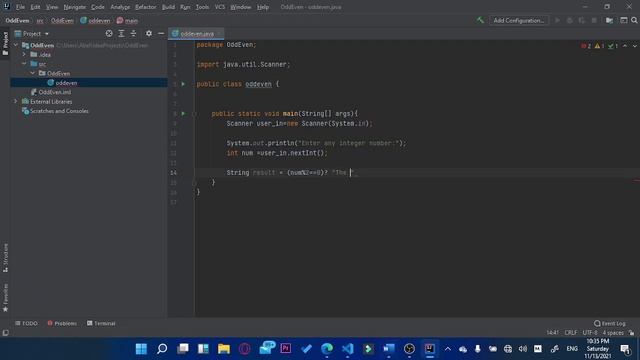Open the TODO tool window
Screen dimensions: 640x360
coord(27,323)
